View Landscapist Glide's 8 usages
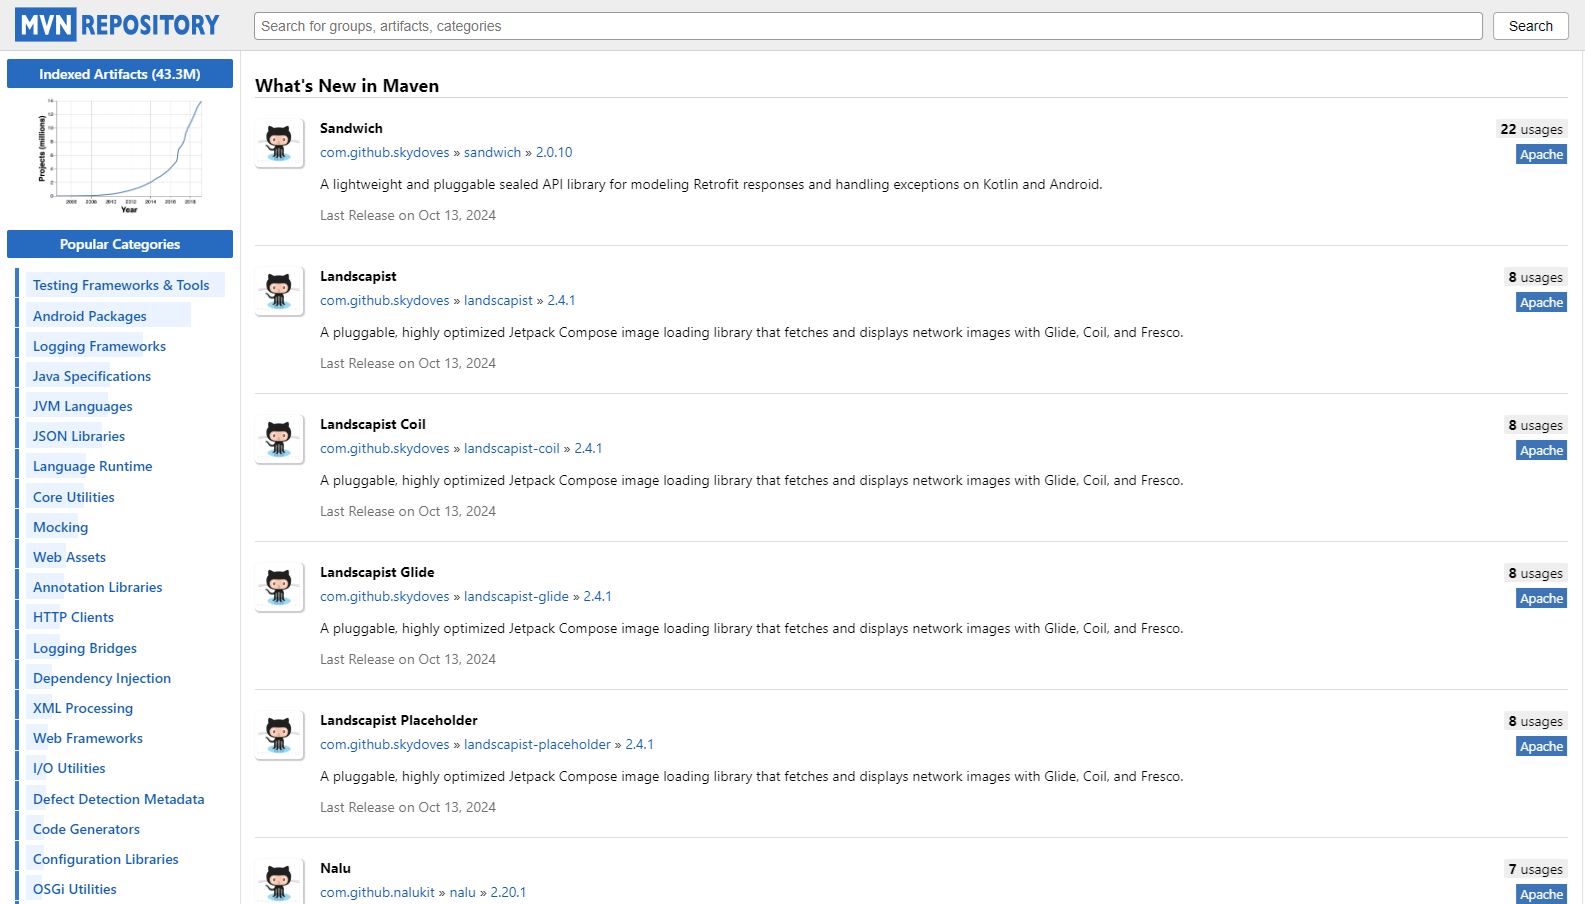This screenshot has height=904, width=1585. pos(1535,573)
